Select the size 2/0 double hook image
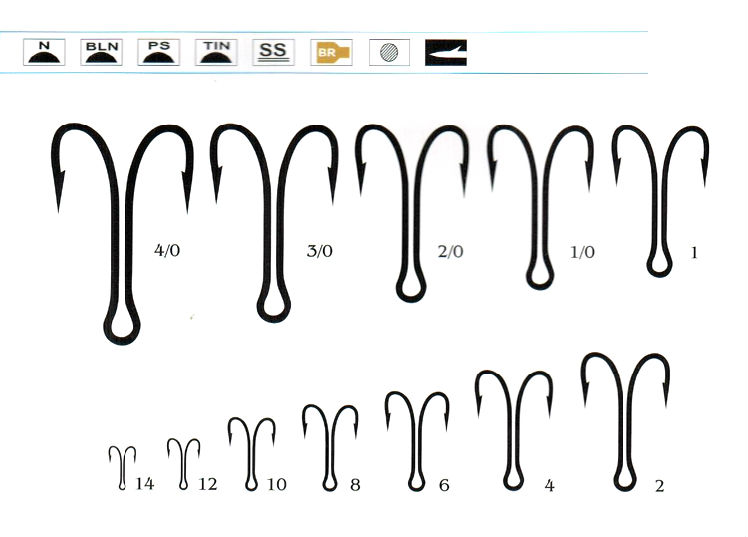 point(411,213)
